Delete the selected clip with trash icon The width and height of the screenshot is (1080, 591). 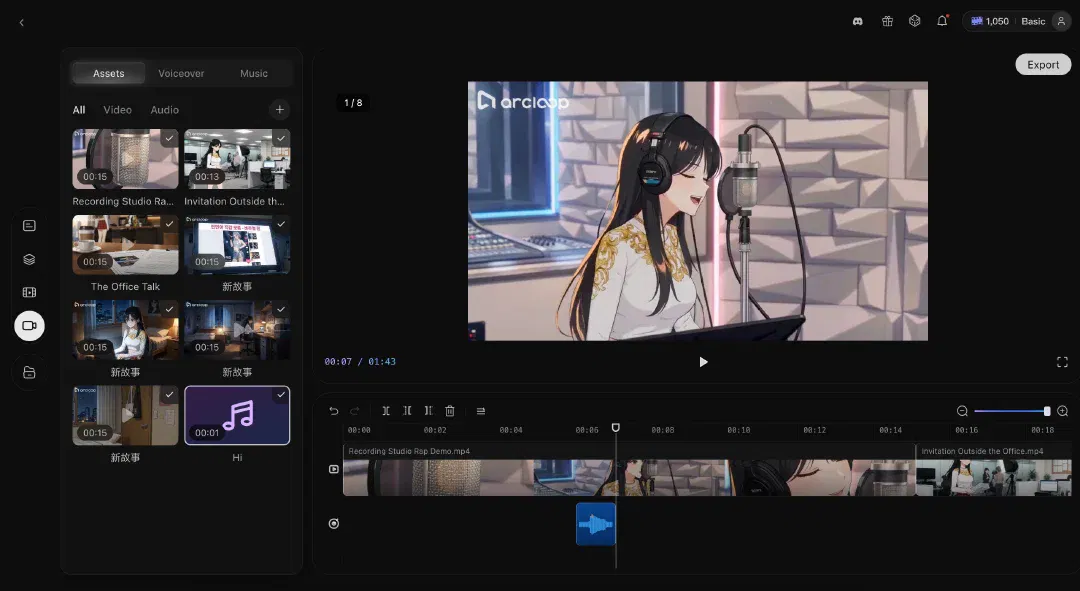pos(450,411)
